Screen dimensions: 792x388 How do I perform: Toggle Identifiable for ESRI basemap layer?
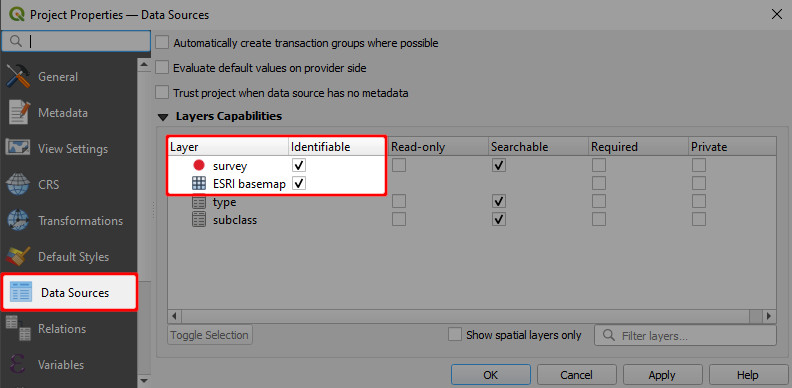[299, 183]
